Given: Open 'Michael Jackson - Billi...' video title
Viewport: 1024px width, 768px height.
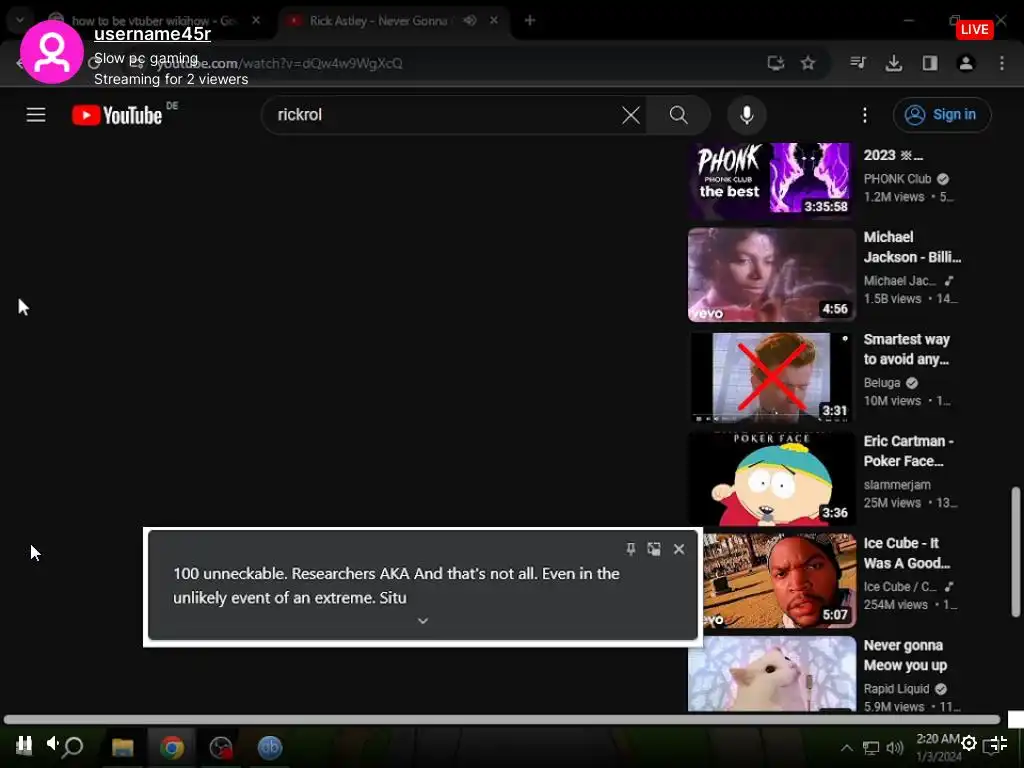Looking at the screenshot, I should click(x=912, y=247).
